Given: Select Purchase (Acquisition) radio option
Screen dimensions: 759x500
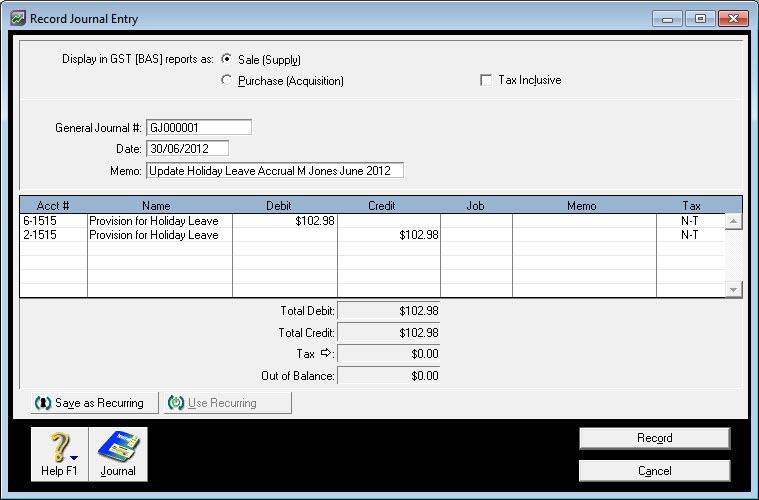Looking at the screenshot, I should (x=226, y=80).
